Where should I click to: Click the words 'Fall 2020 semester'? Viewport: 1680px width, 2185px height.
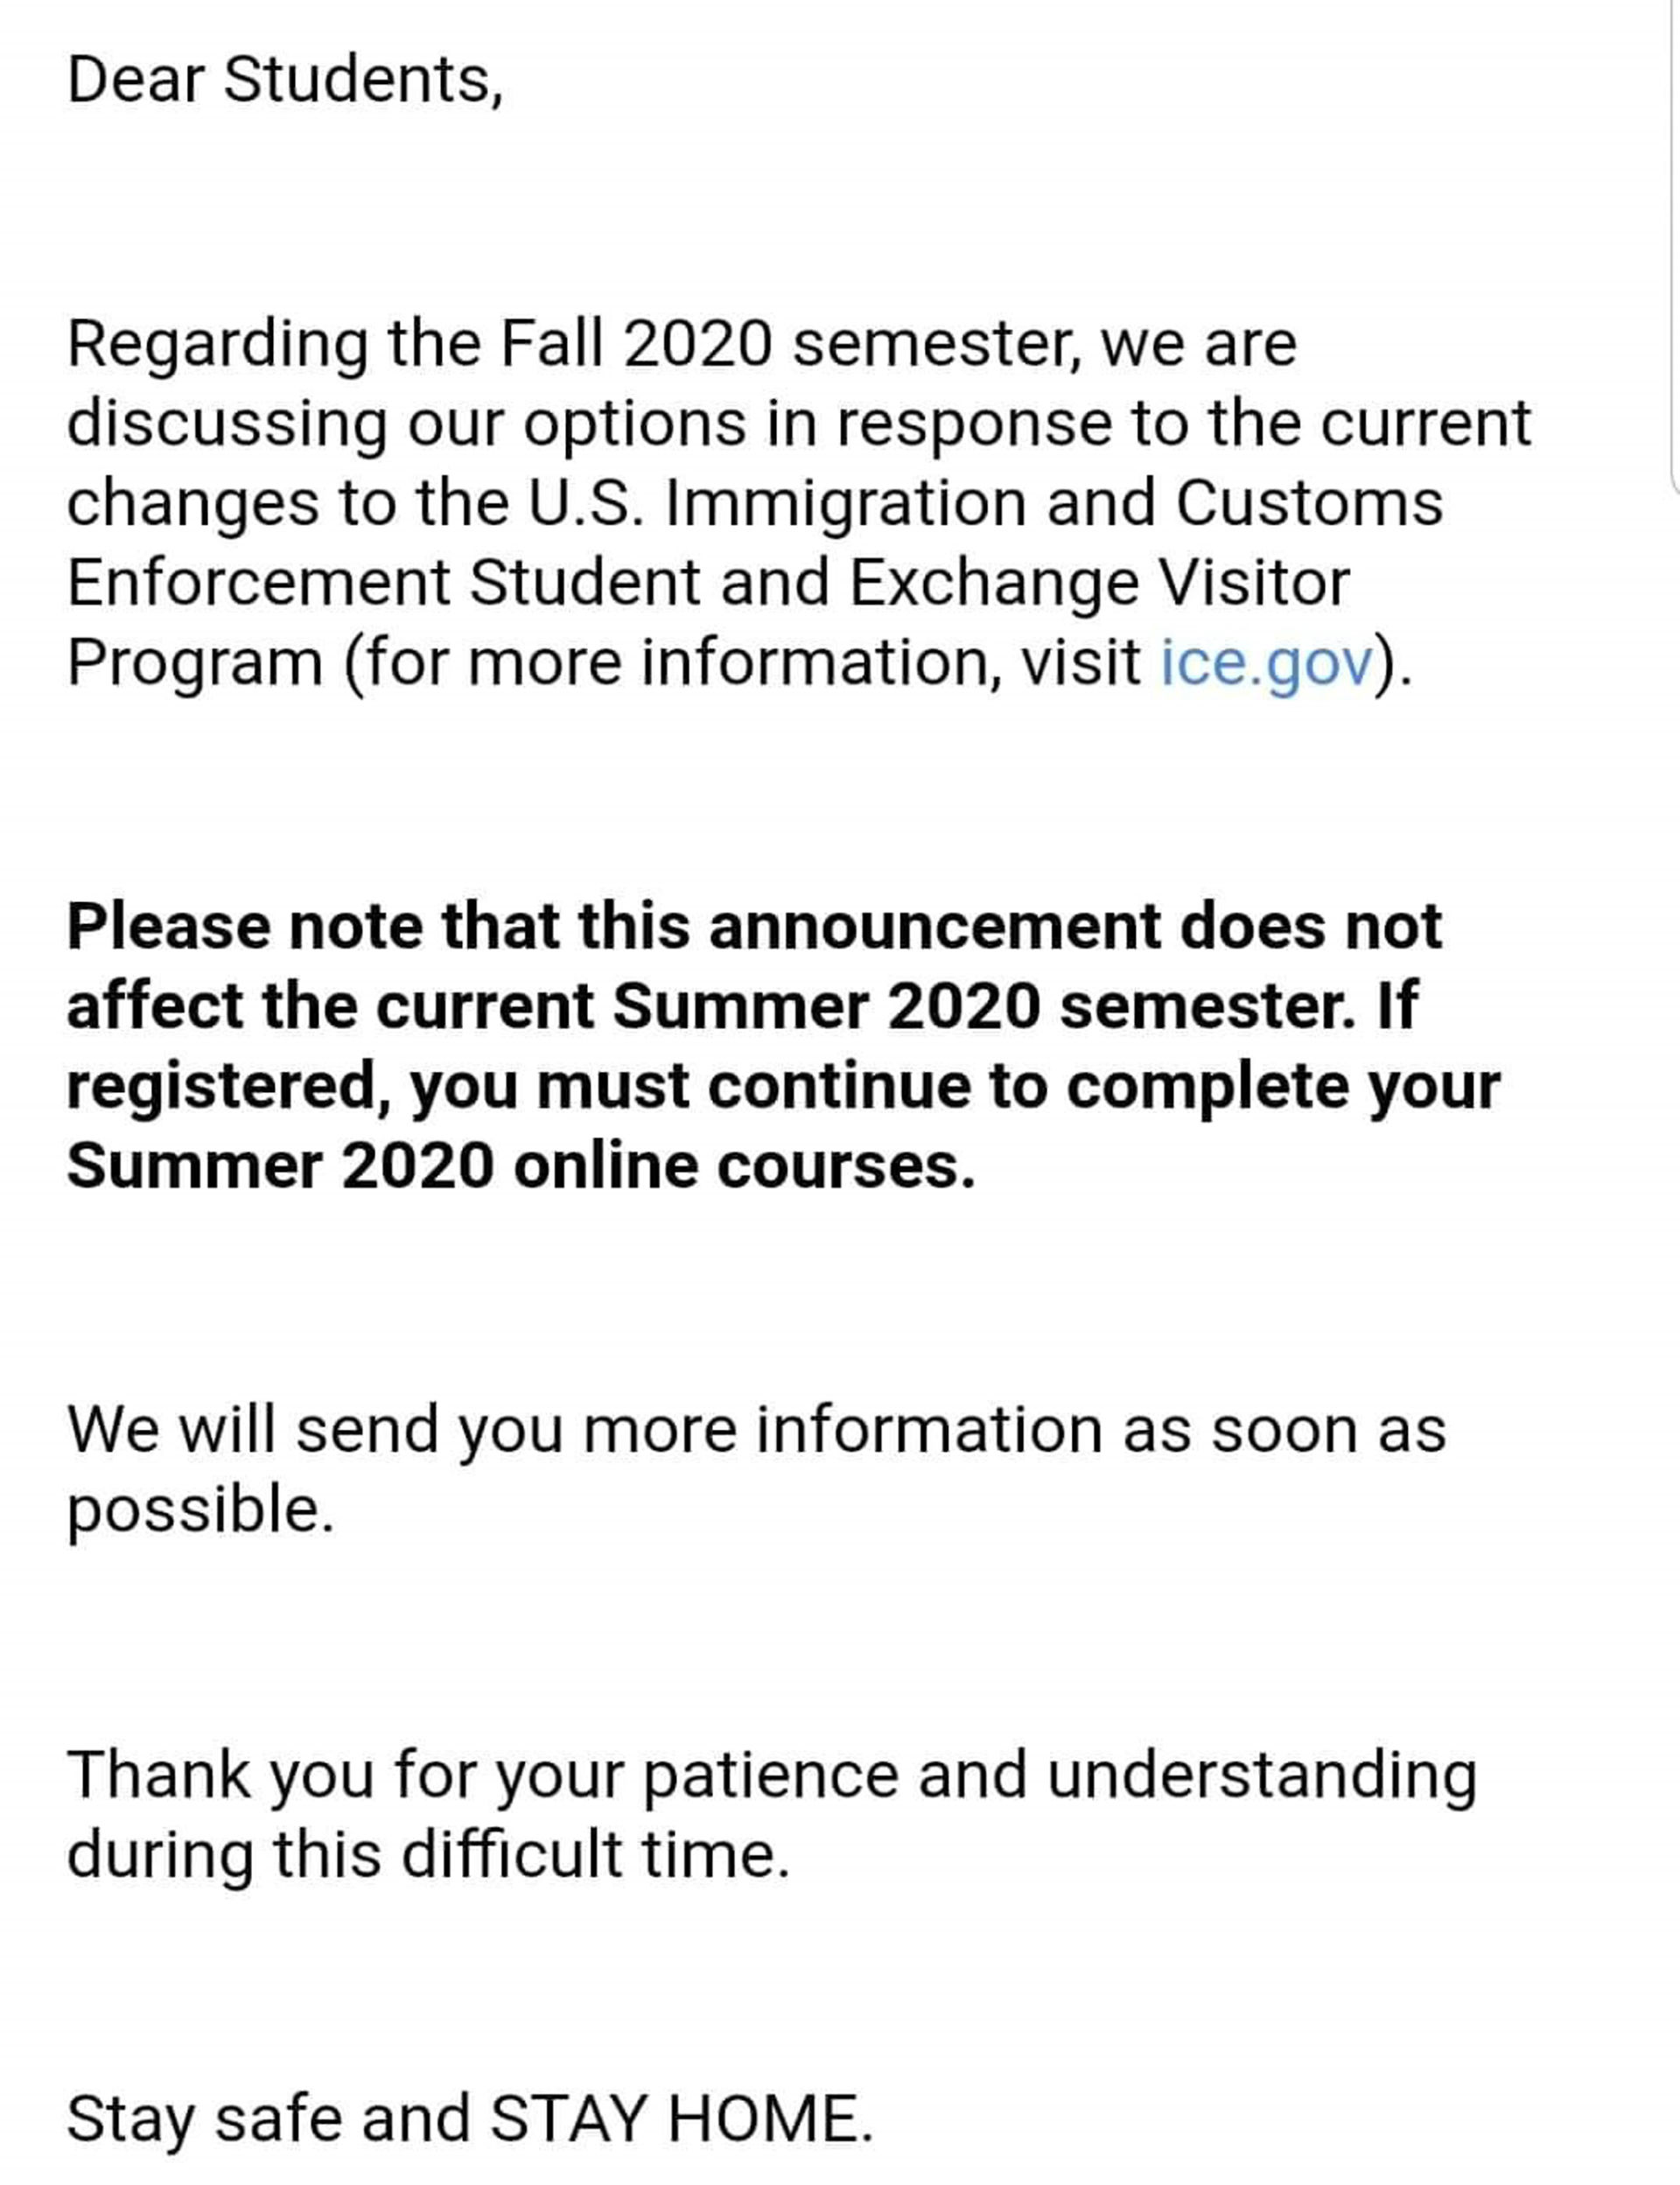(790, 344)
